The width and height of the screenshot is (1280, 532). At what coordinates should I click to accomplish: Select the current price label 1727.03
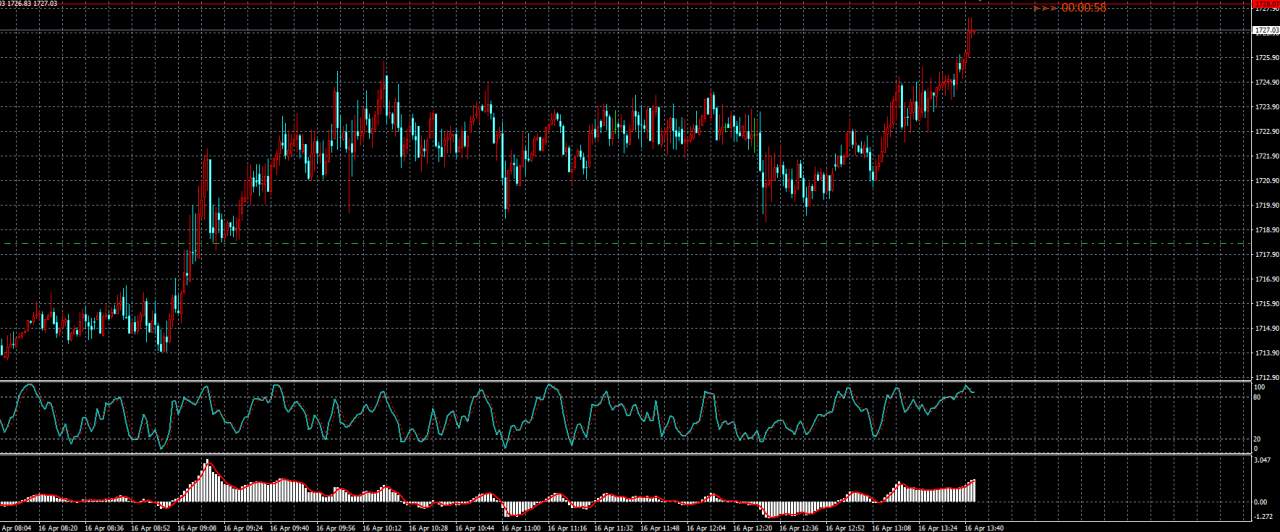1265,31
